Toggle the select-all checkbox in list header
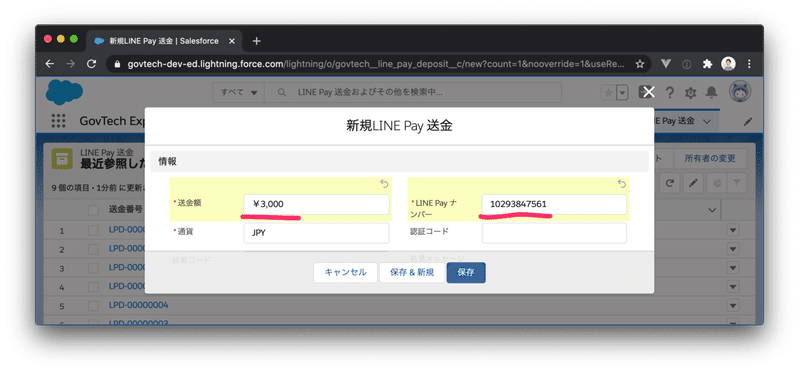 pos(93,210)
